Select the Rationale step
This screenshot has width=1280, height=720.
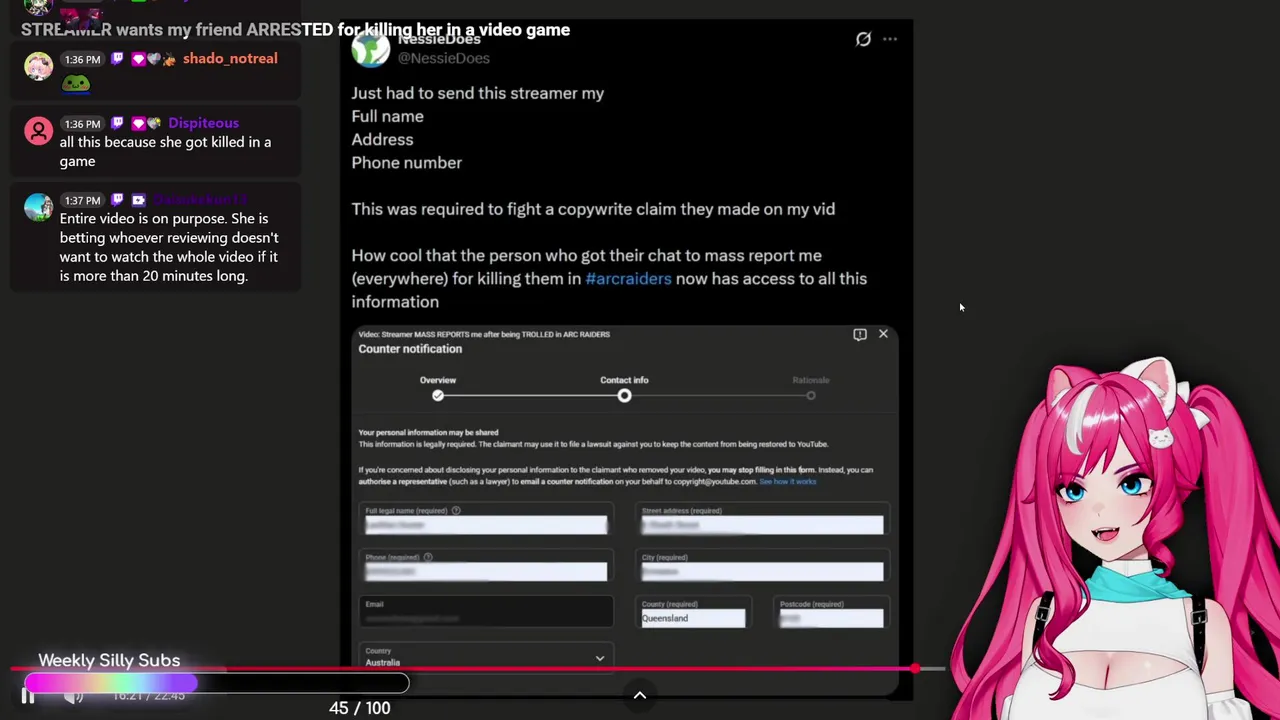tap(811, 396)
